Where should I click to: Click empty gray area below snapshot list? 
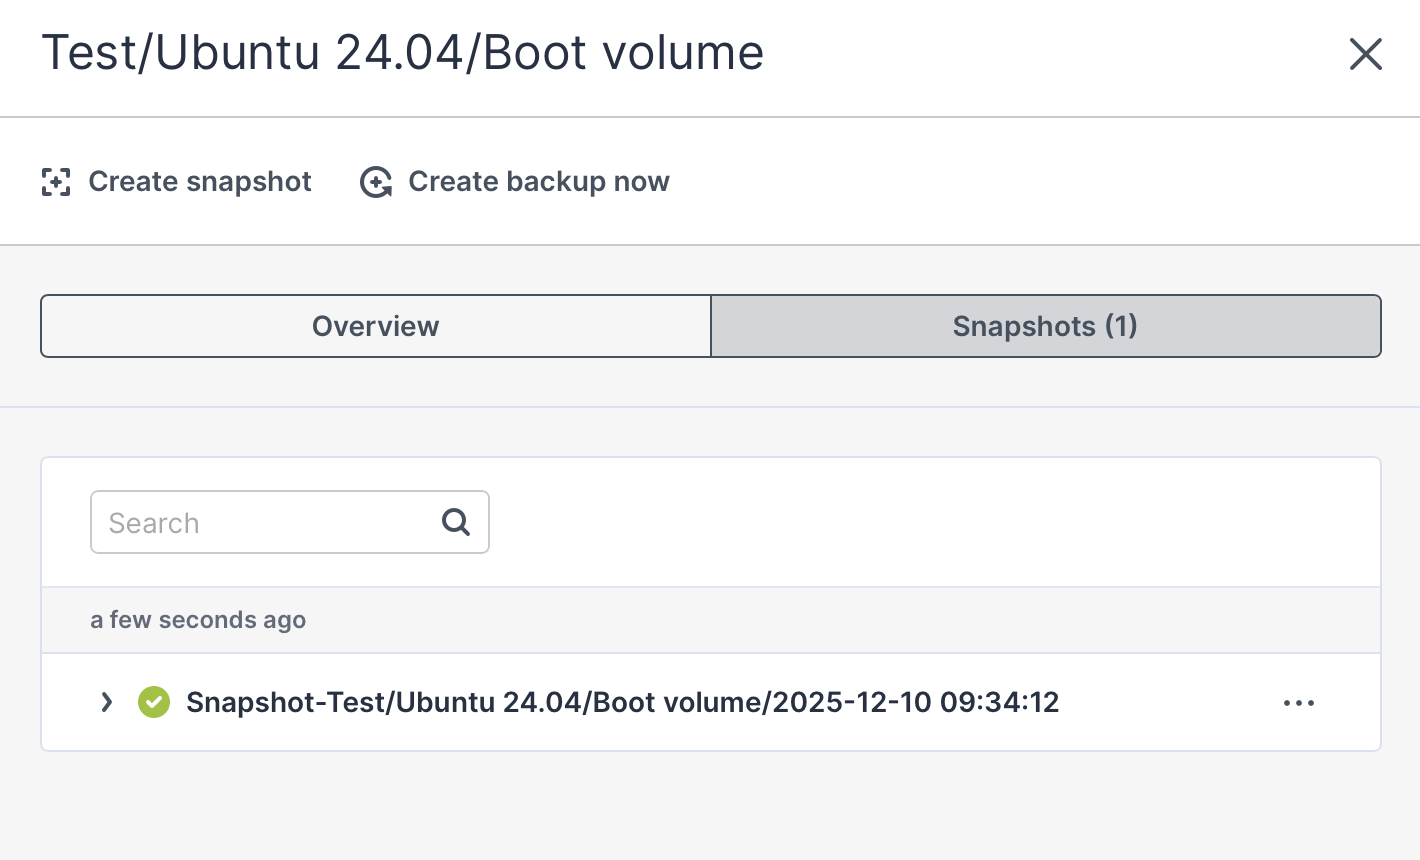[x=710, y=805]
